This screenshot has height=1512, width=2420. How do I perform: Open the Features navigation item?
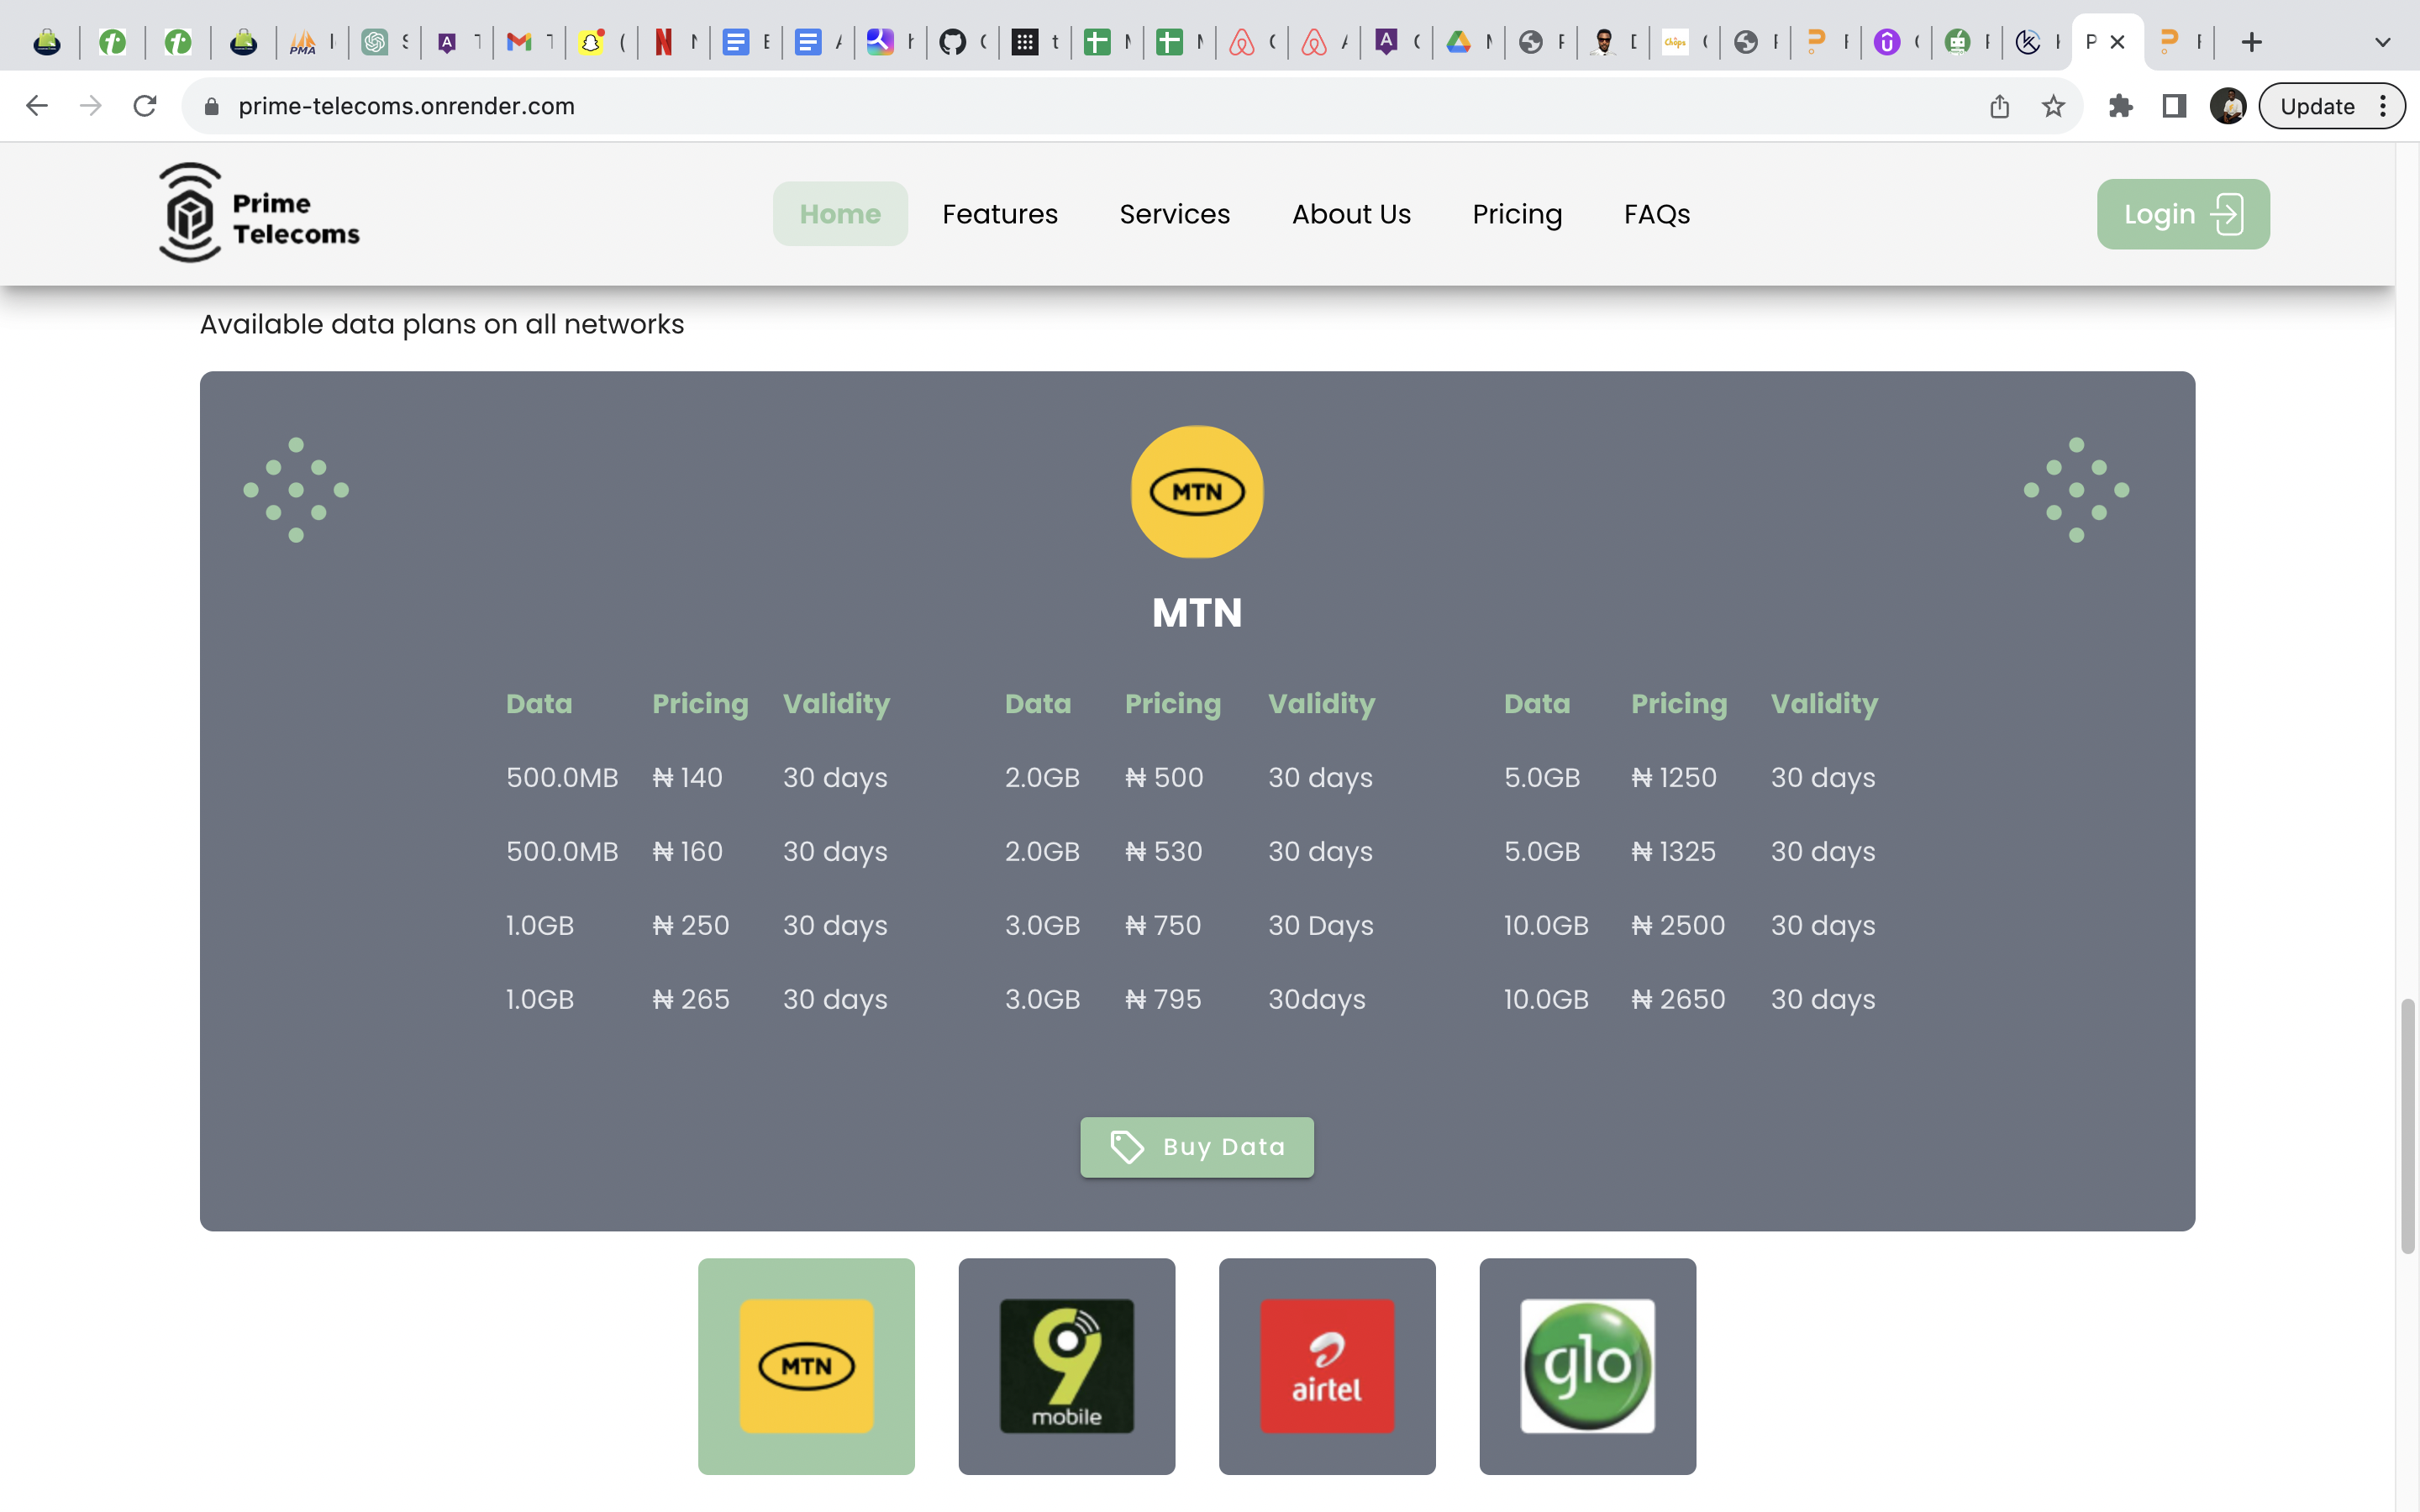[1000, 213]
